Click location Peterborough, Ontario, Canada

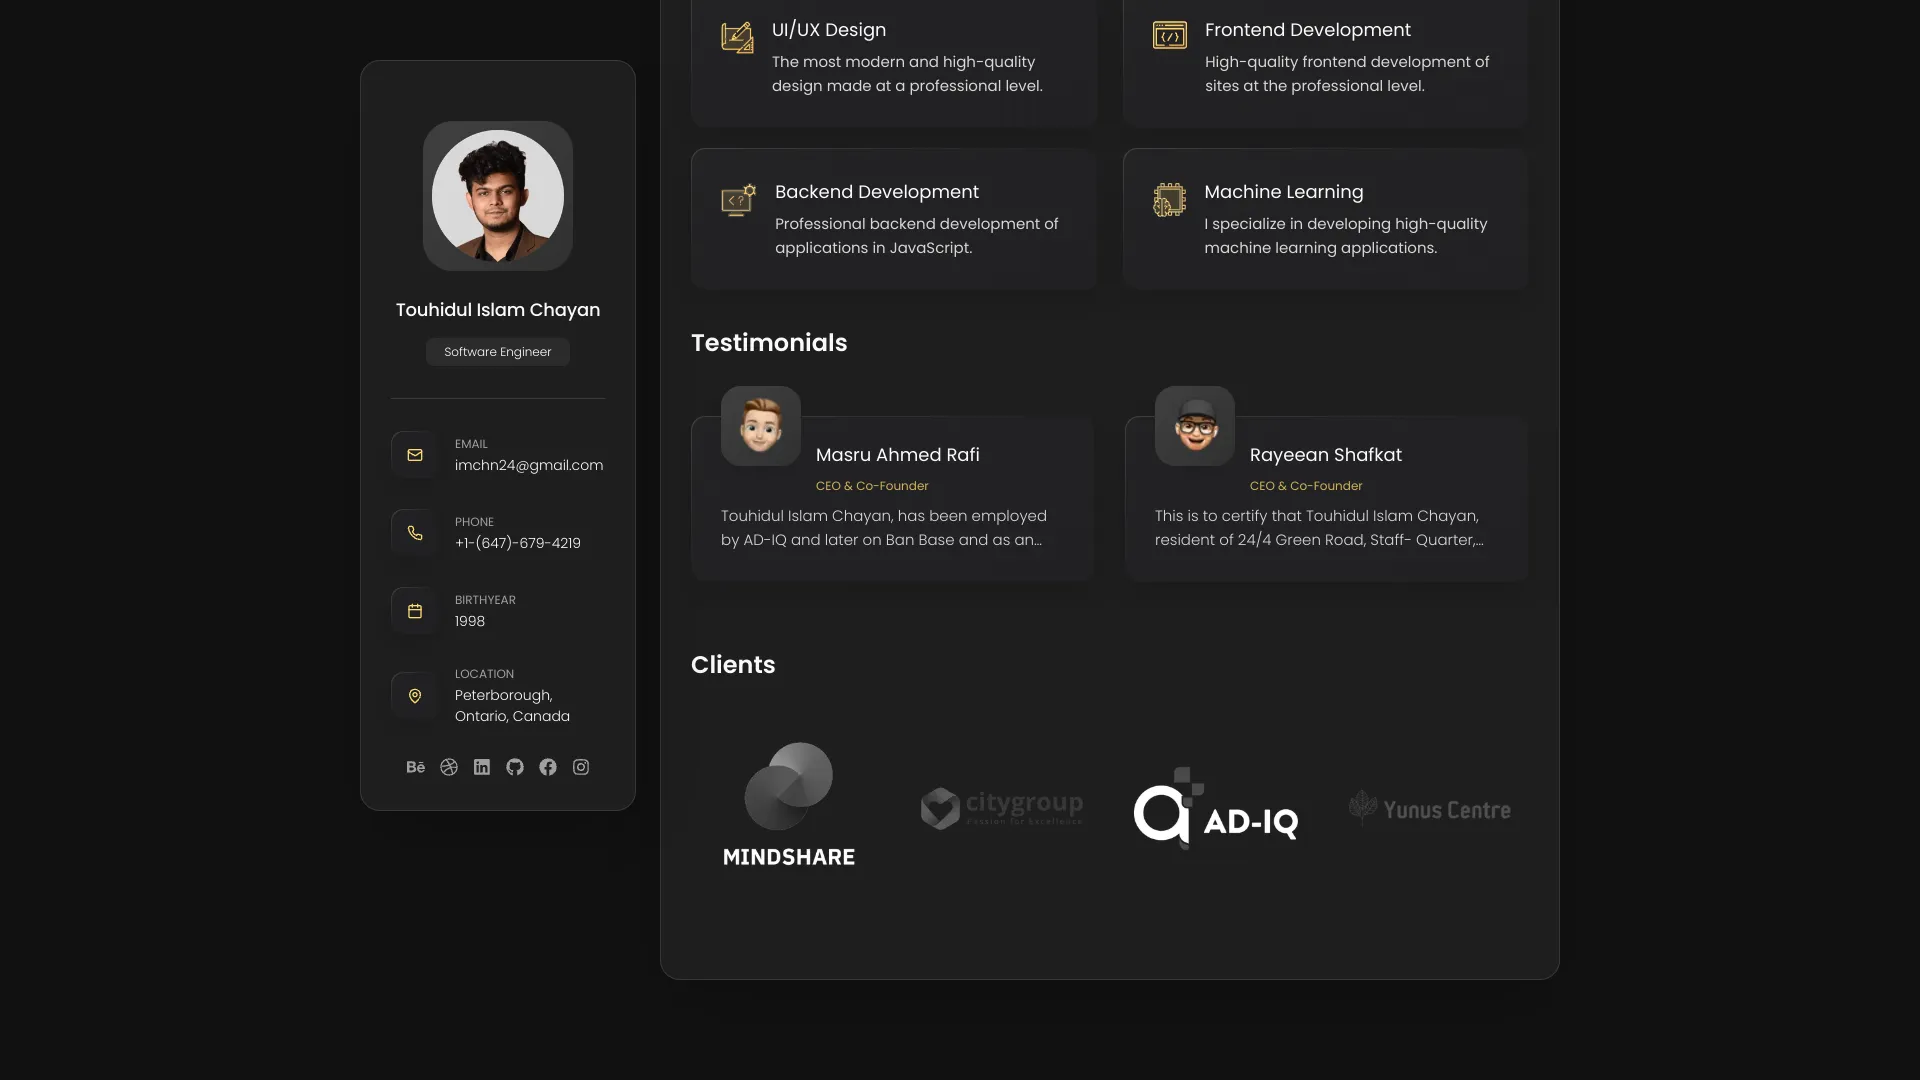click(x=512, y=706)
